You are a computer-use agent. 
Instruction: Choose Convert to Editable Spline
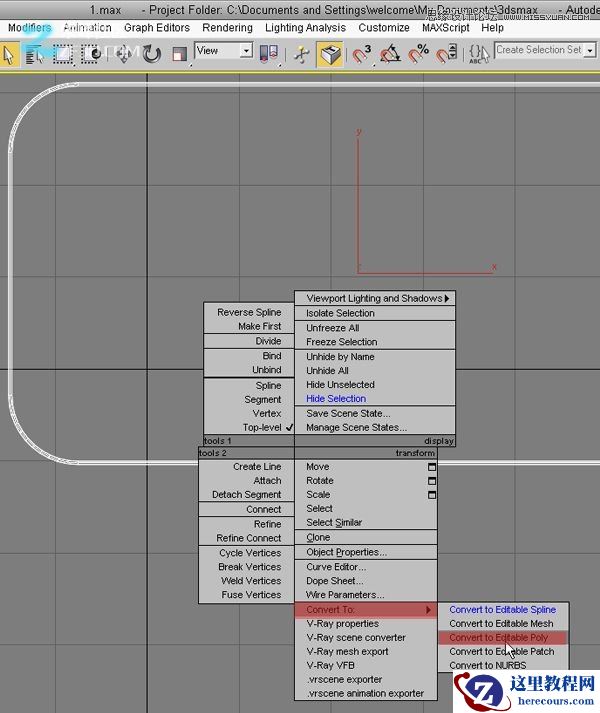[503, 610]
